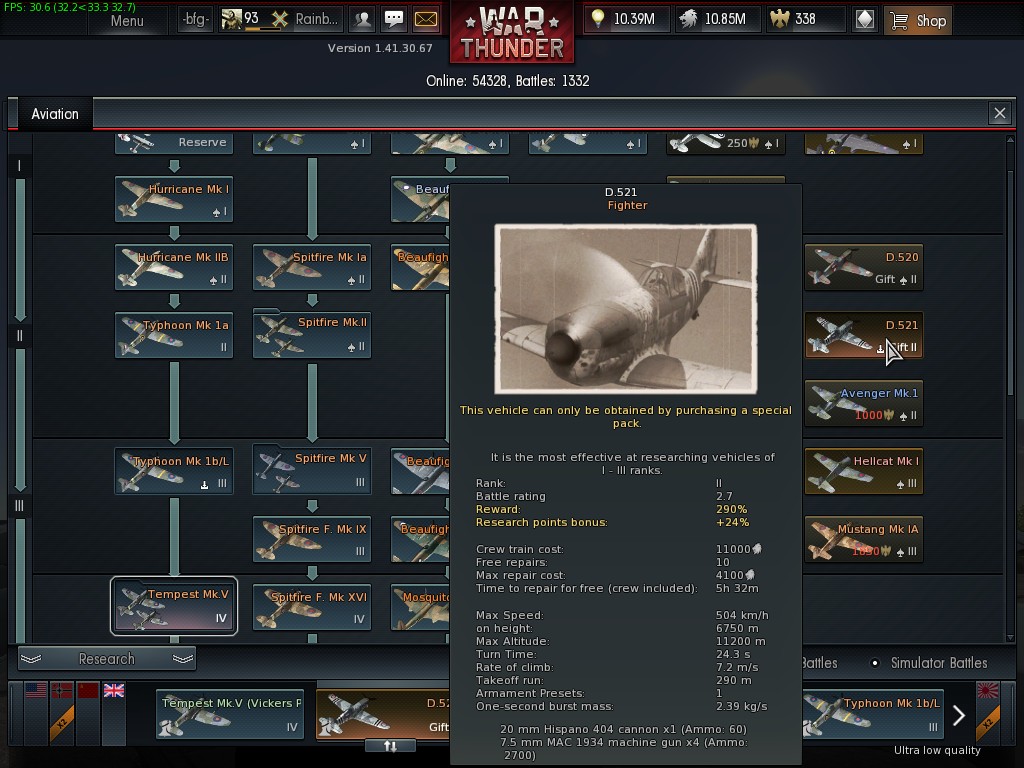
Task: Click the golden eagles currency icon
Action: coord(780,19)
